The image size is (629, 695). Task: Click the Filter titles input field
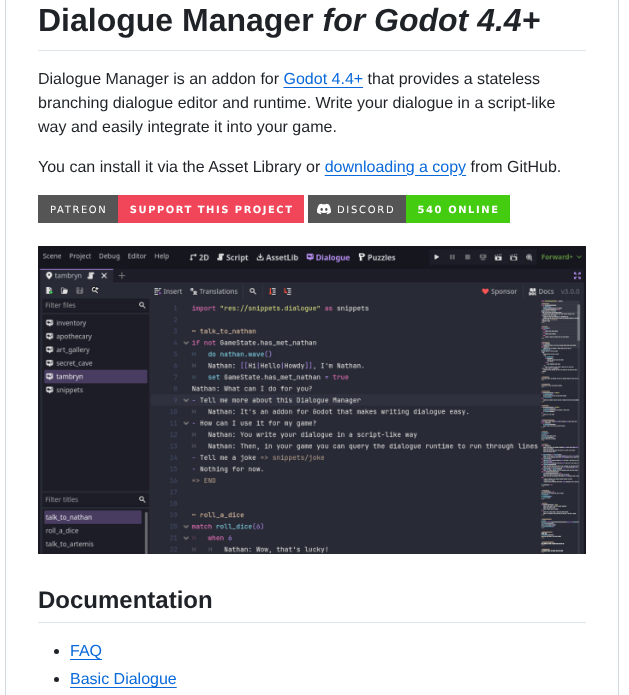point(95,500)
